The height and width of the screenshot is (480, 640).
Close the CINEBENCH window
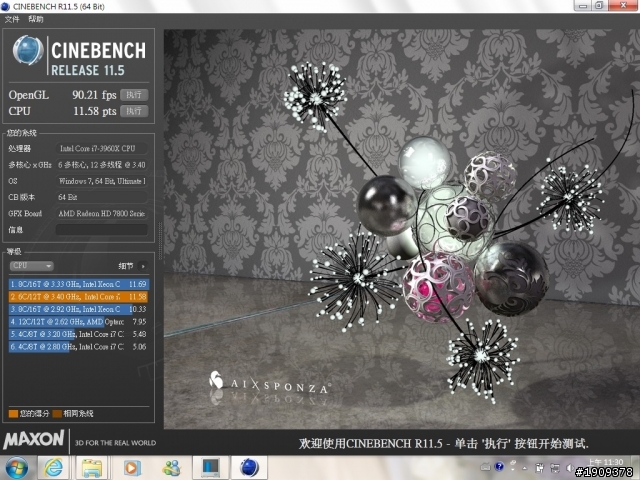tap(623, 6)
